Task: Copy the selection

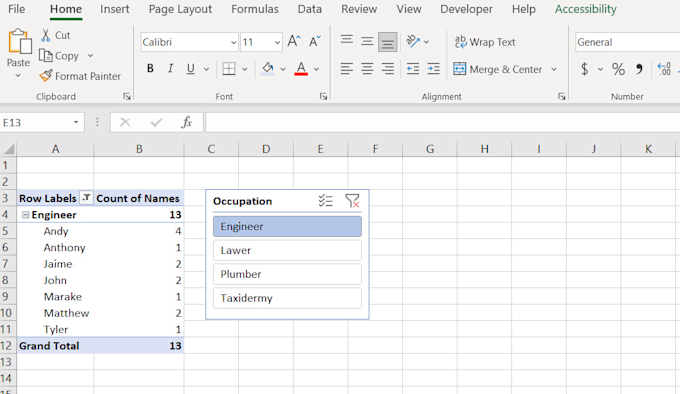Action: click(x=59, y=55)
